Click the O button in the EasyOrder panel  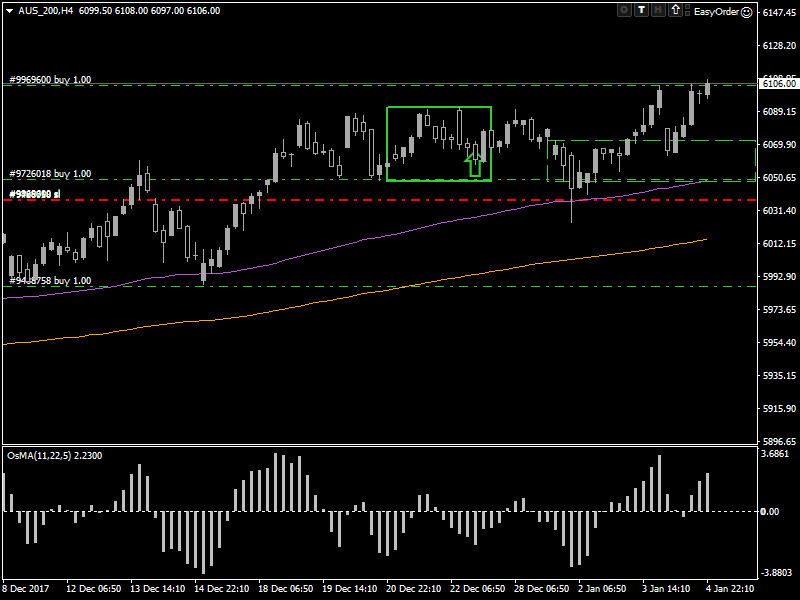click(x=624, y=10)
